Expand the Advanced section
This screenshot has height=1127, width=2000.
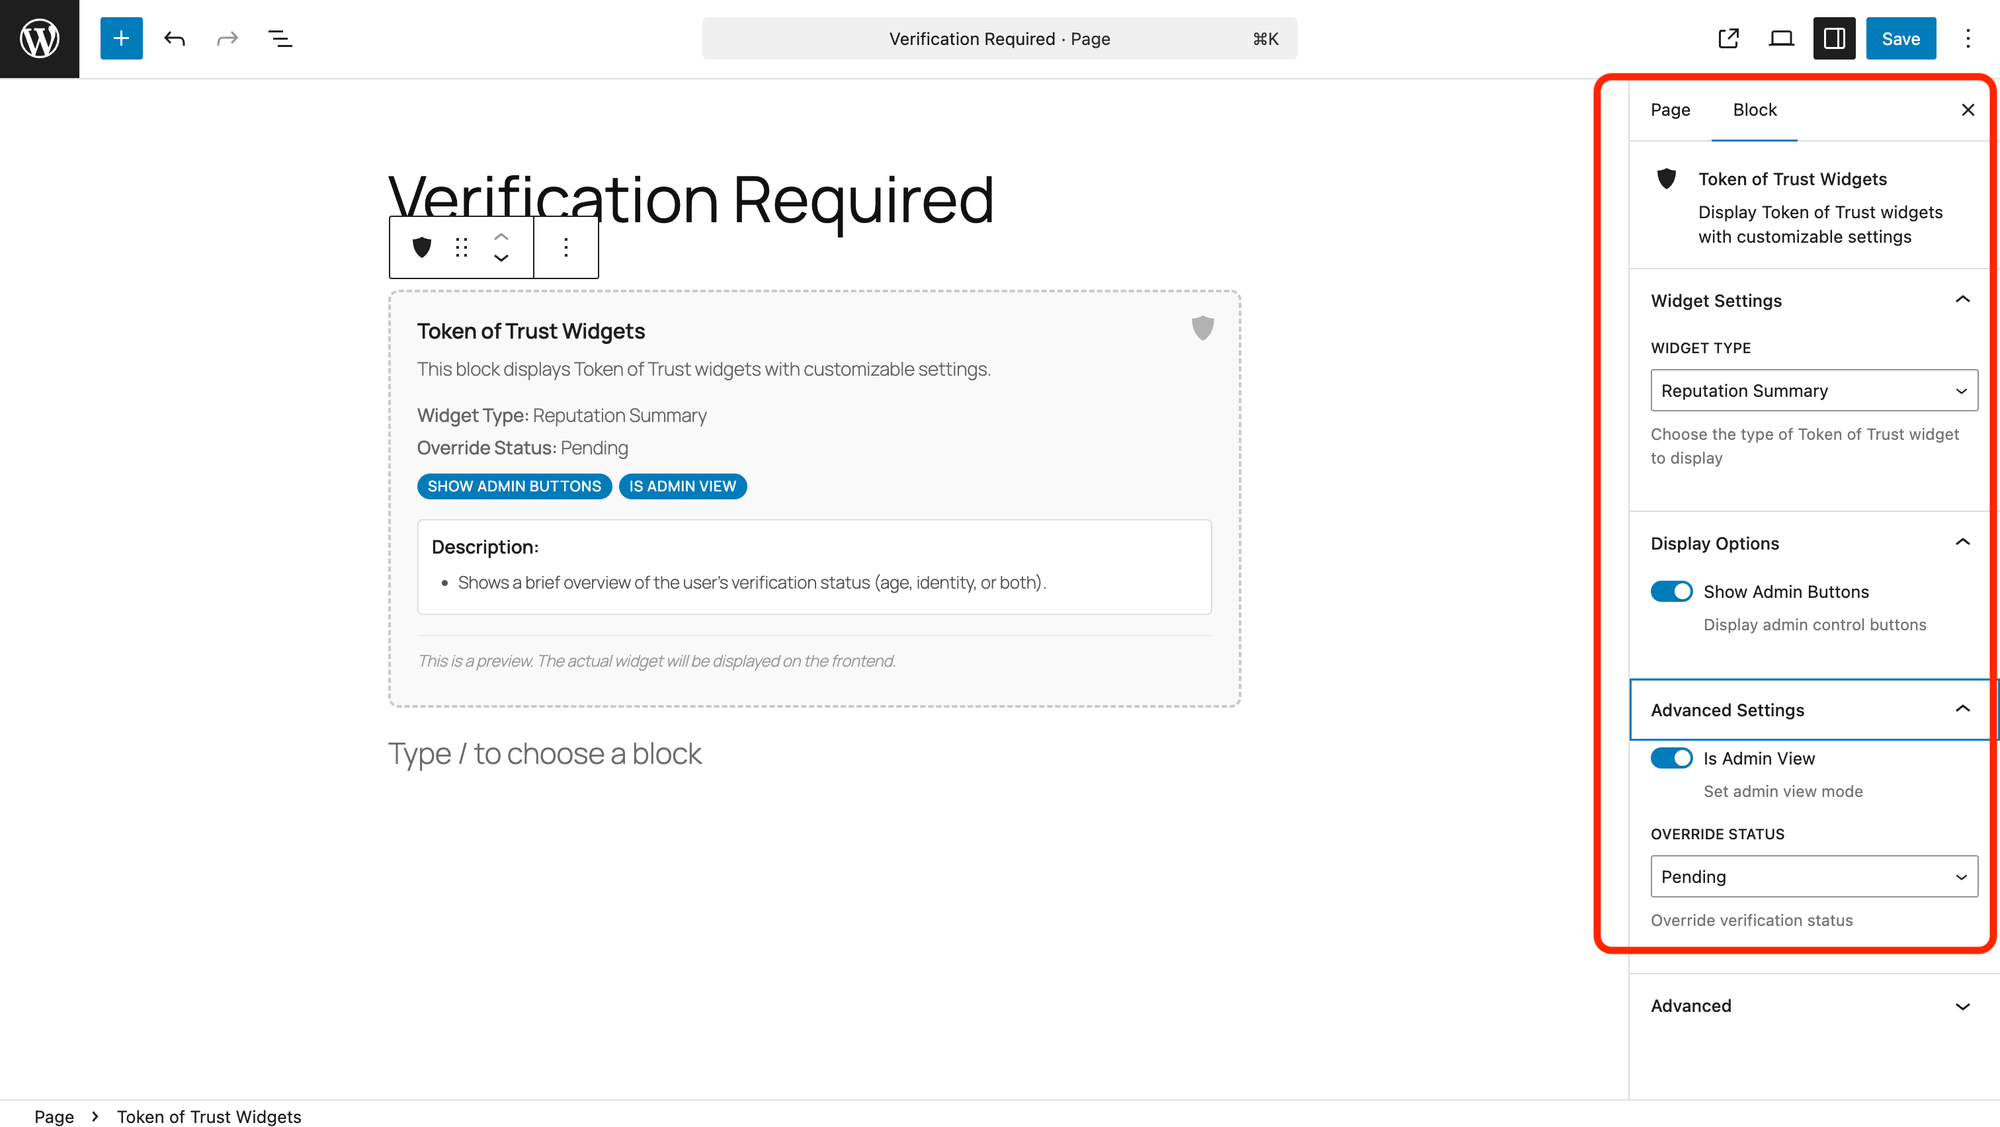point(1810,1006)
